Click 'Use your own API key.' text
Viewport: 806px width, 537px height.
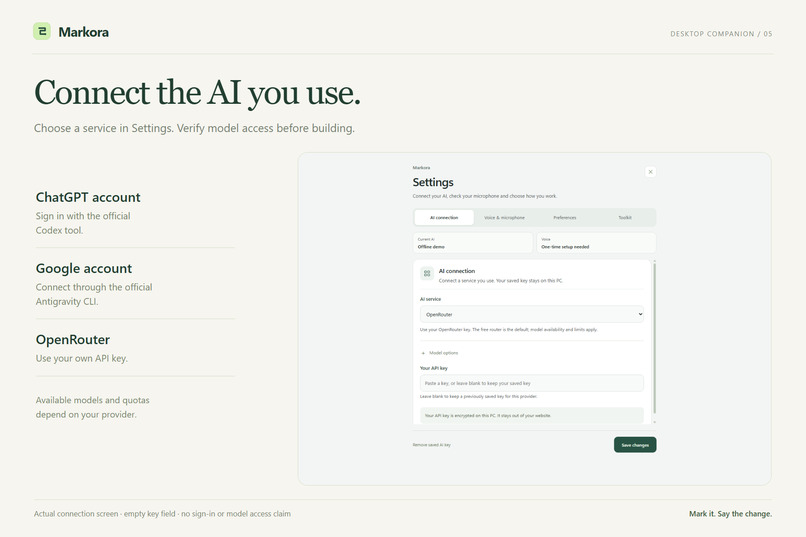(x=82, y=358)
